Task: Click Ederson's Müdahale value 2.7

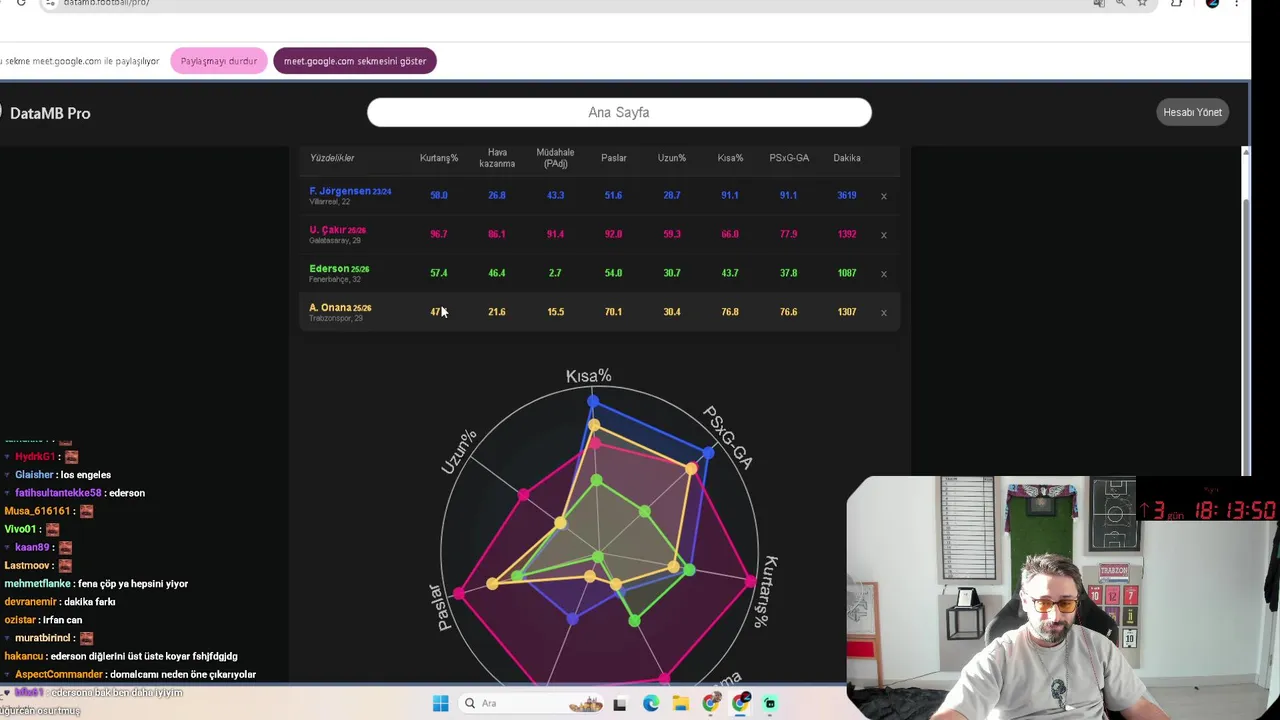Action: pyautogui.click(x=555, y=273)
